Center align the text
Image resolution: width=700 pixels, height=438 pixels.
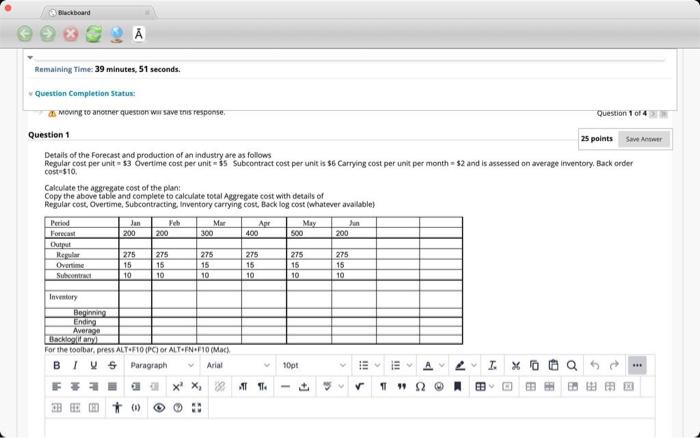pyautogui.click(x=75, y=387)
